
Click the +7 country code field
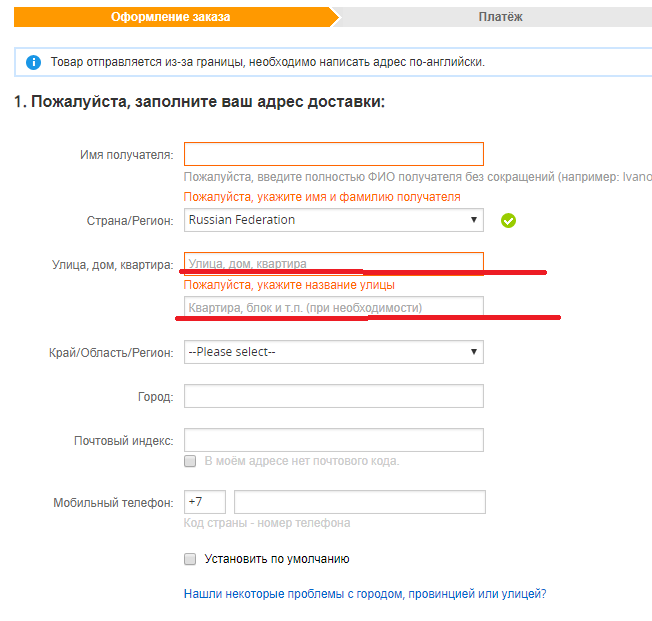pos(205,502)
